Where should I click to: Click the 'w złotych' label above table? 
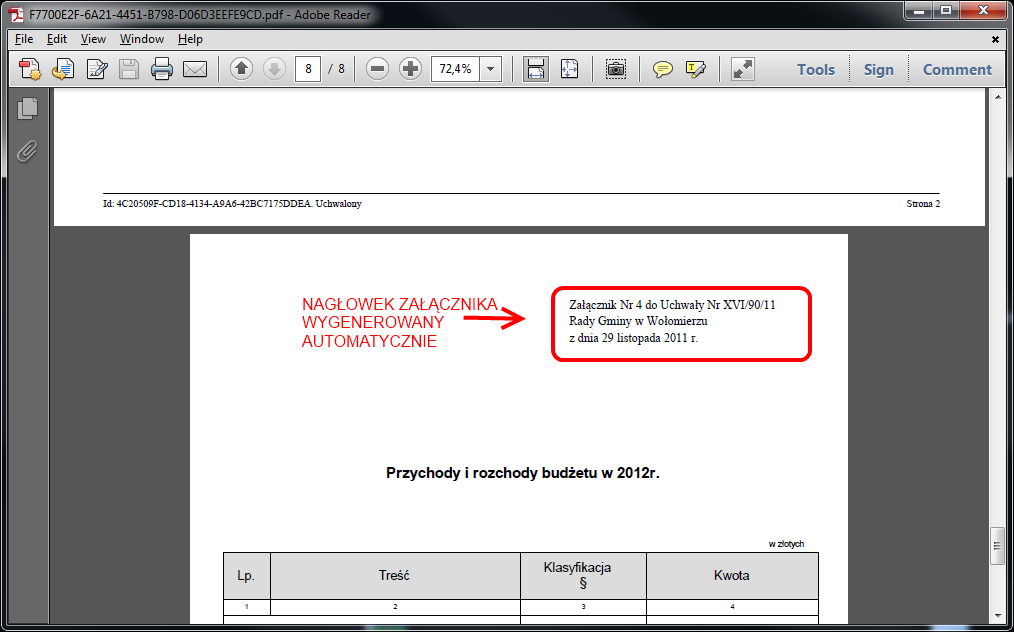pos(786,544)
